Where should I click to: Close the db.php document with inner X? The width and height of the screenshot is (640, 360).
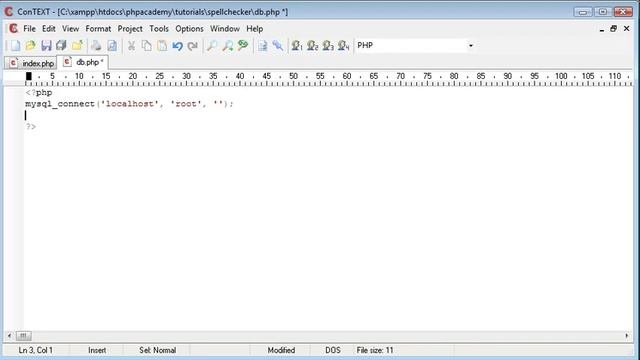coord(627,29)
